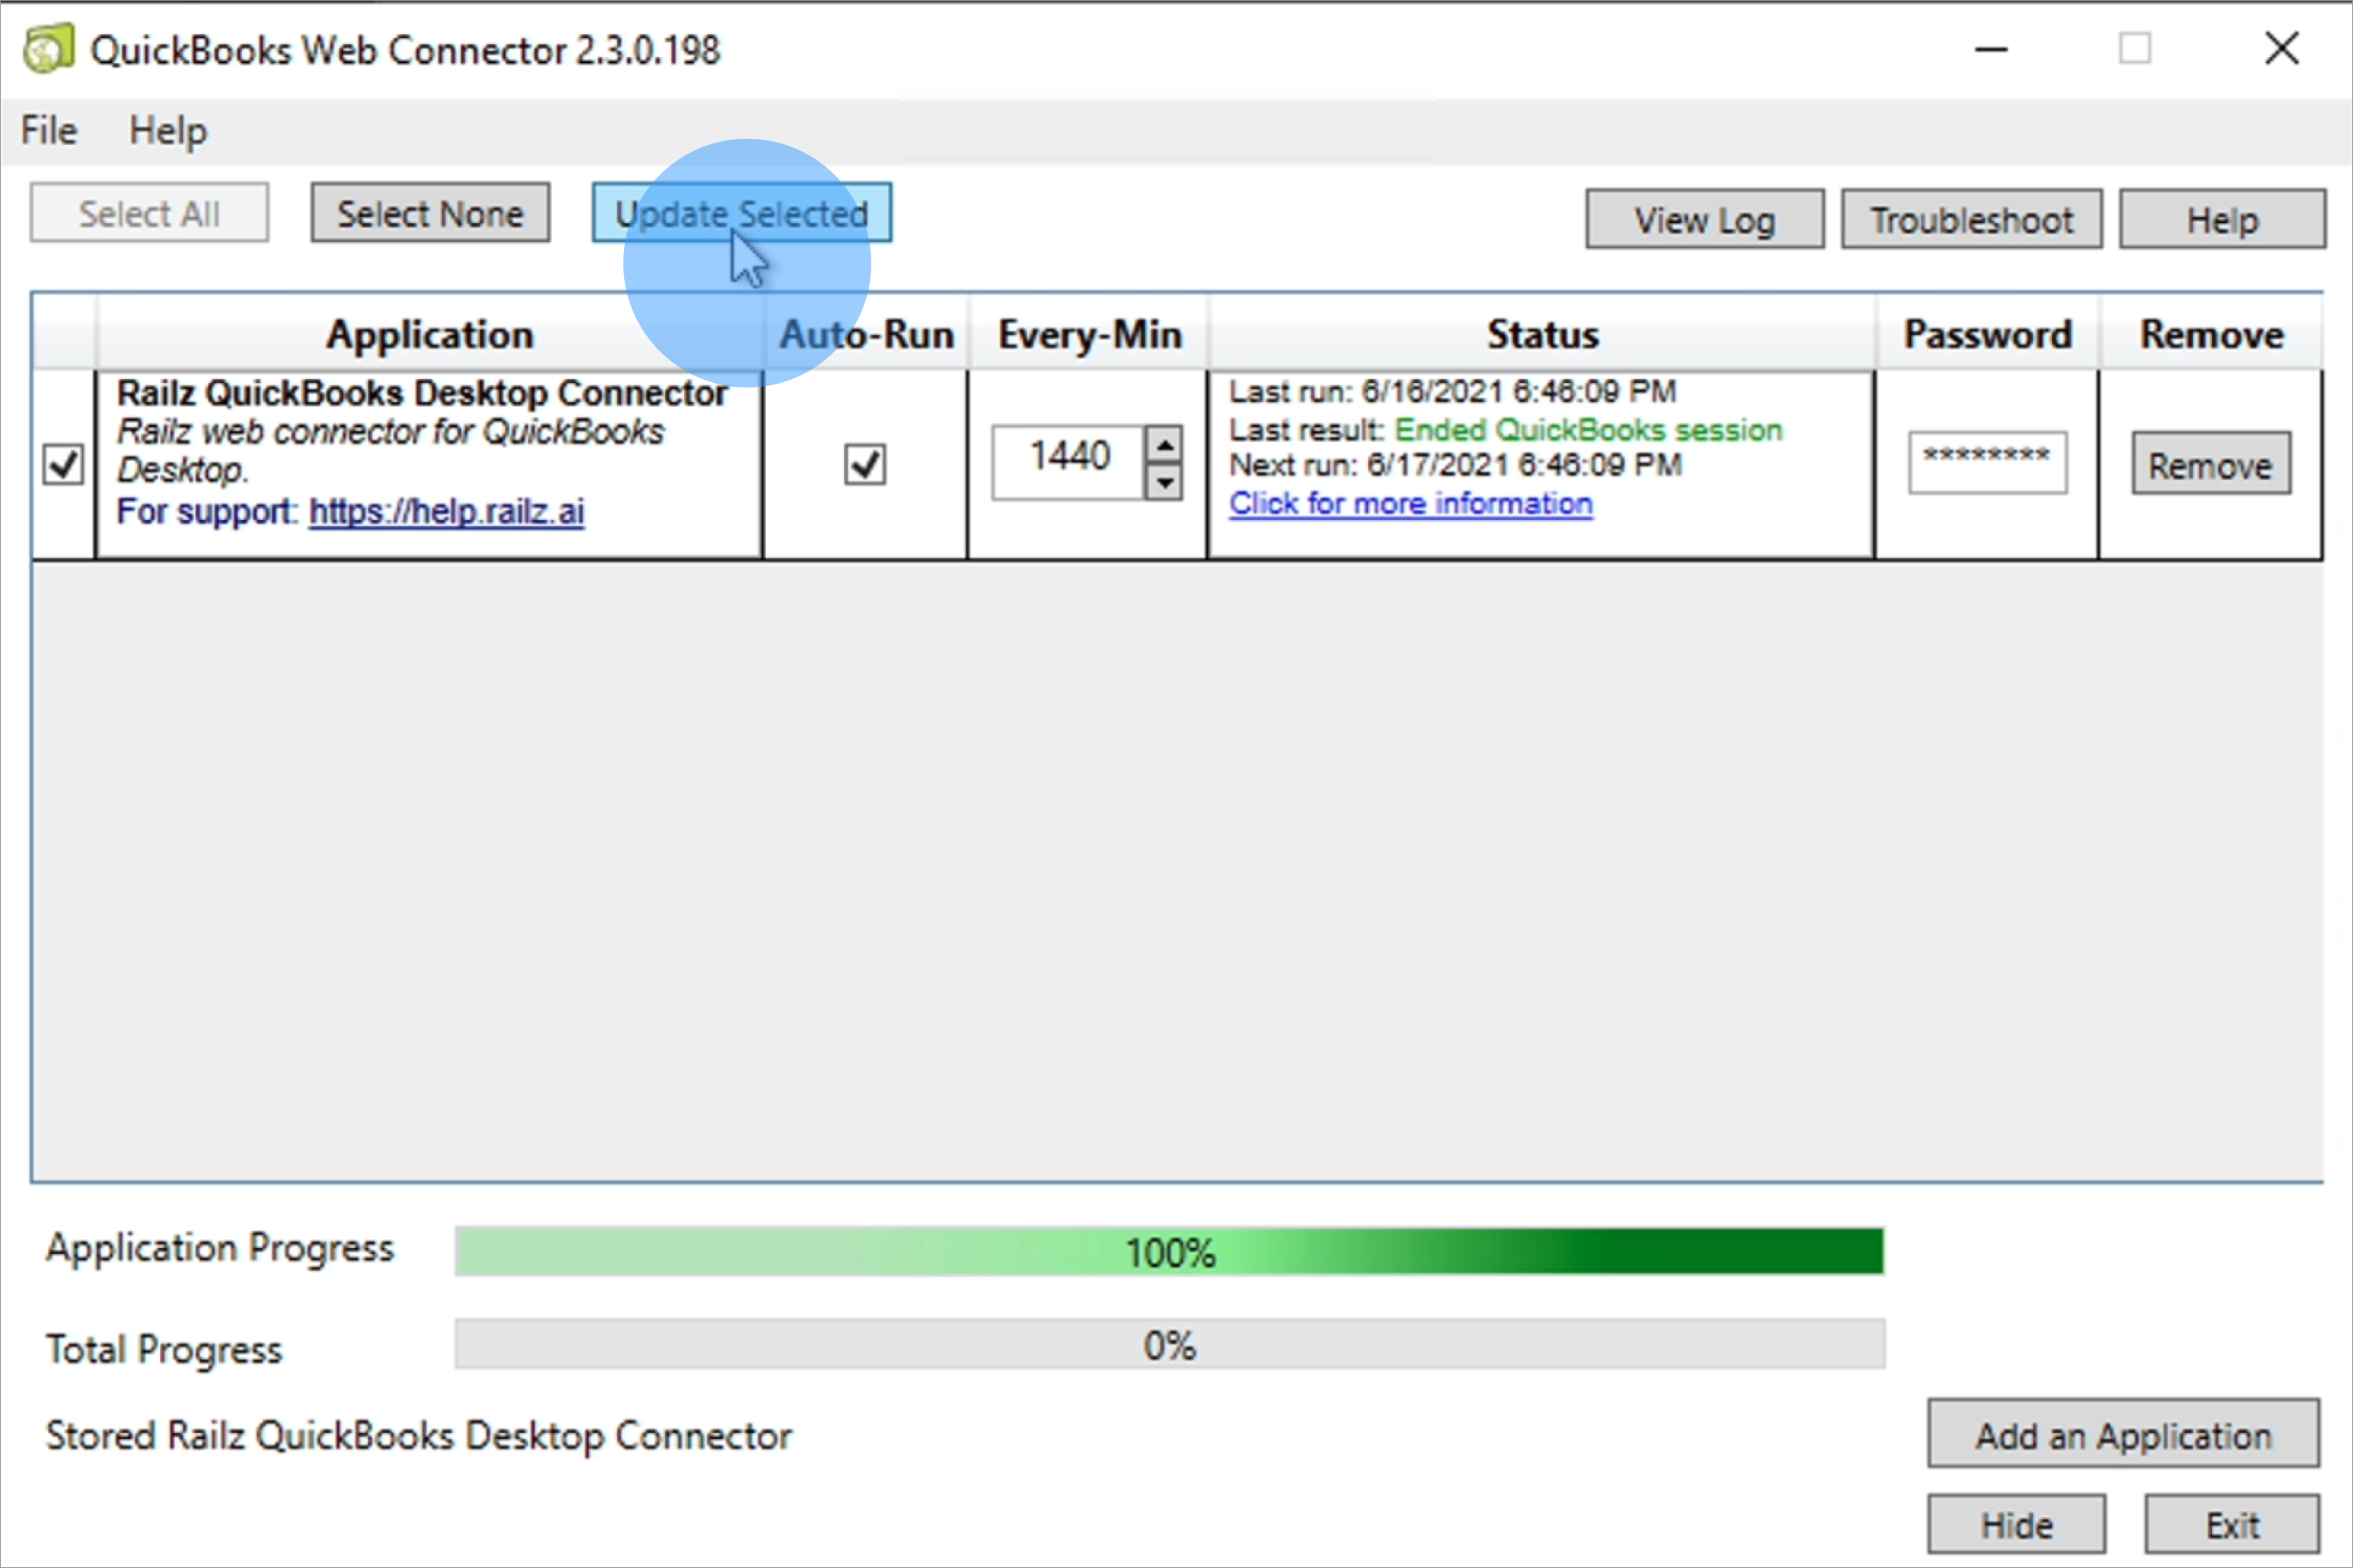2353x1568 pixels.
Task: Enable the row selection checkbox for Railz
Action: click(x=63, y=460)
